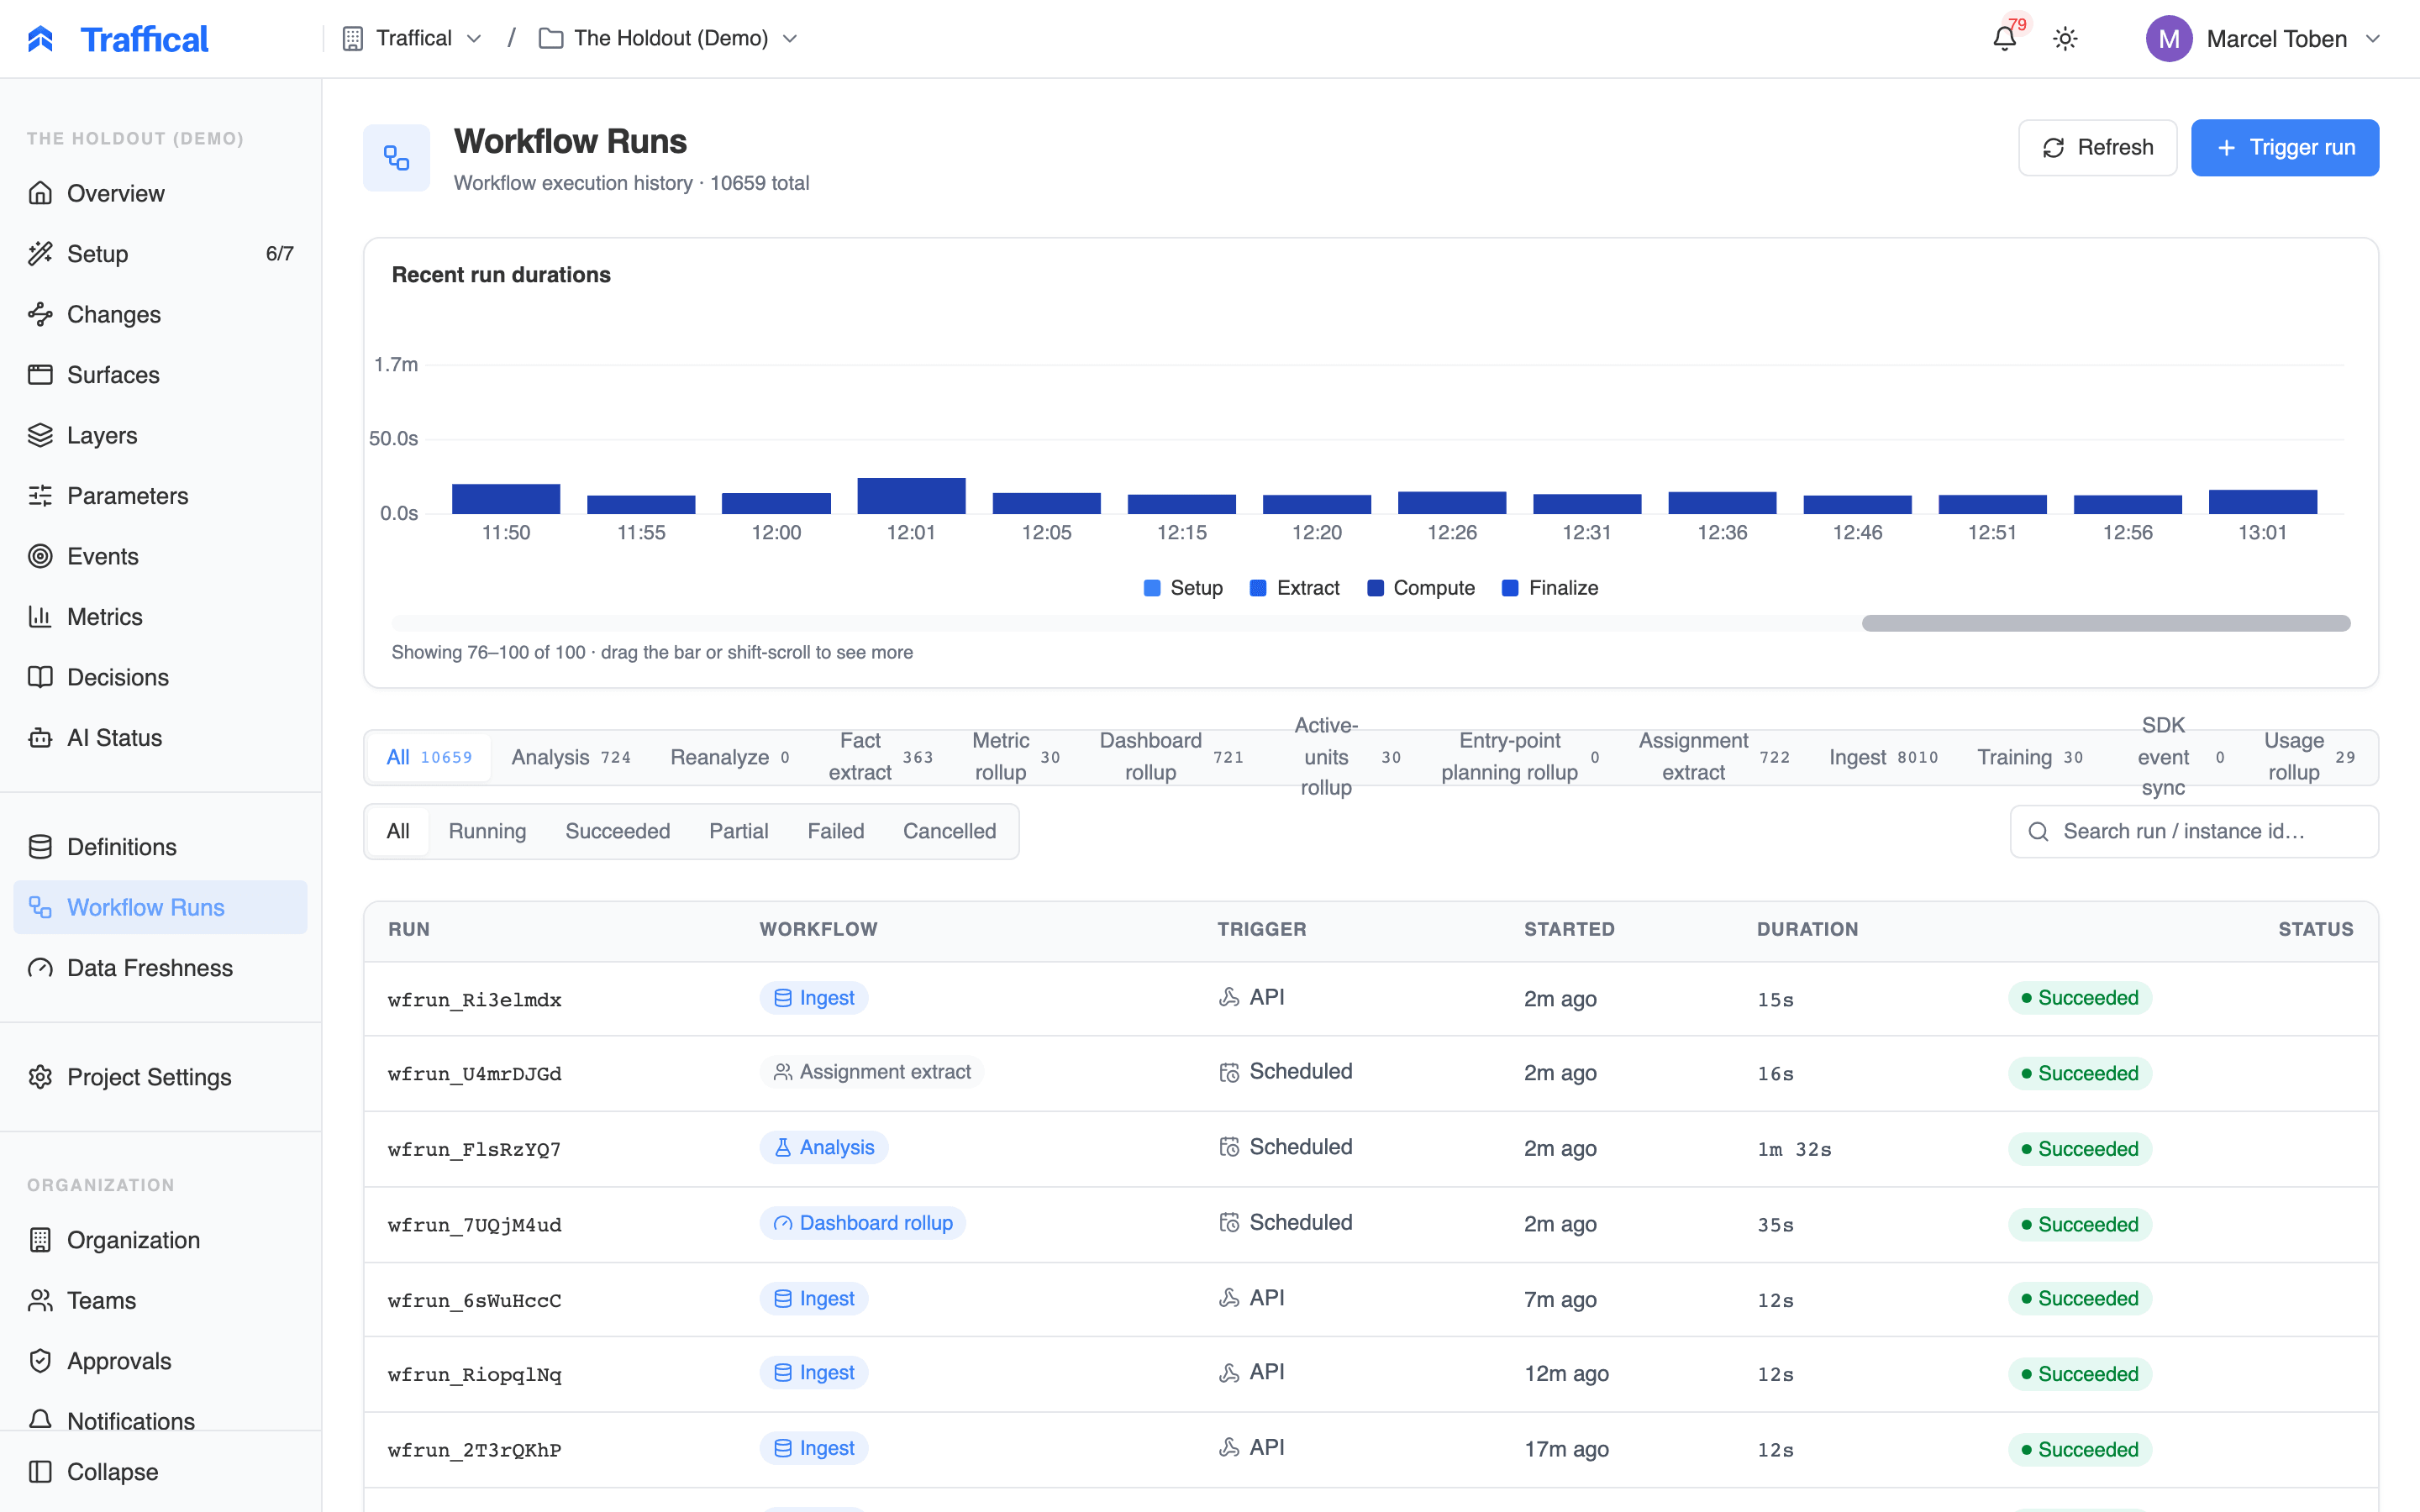Click the 12:01 duration bar

911,495
